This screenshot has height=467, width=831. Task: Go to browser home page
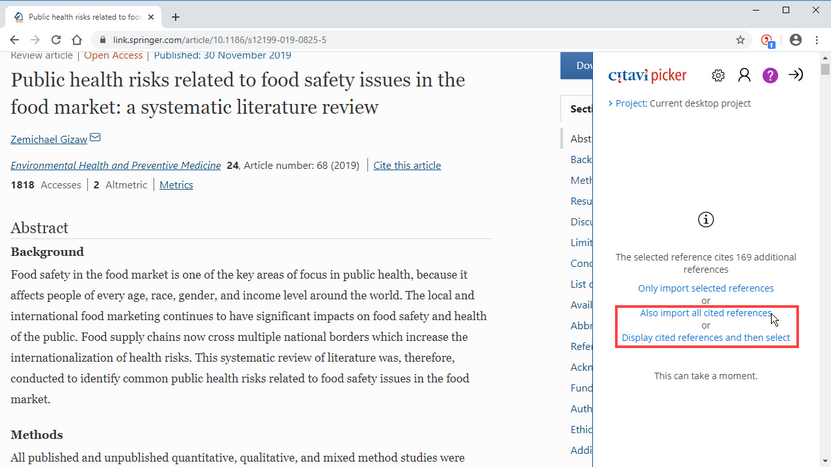click(x=77, y=40)
